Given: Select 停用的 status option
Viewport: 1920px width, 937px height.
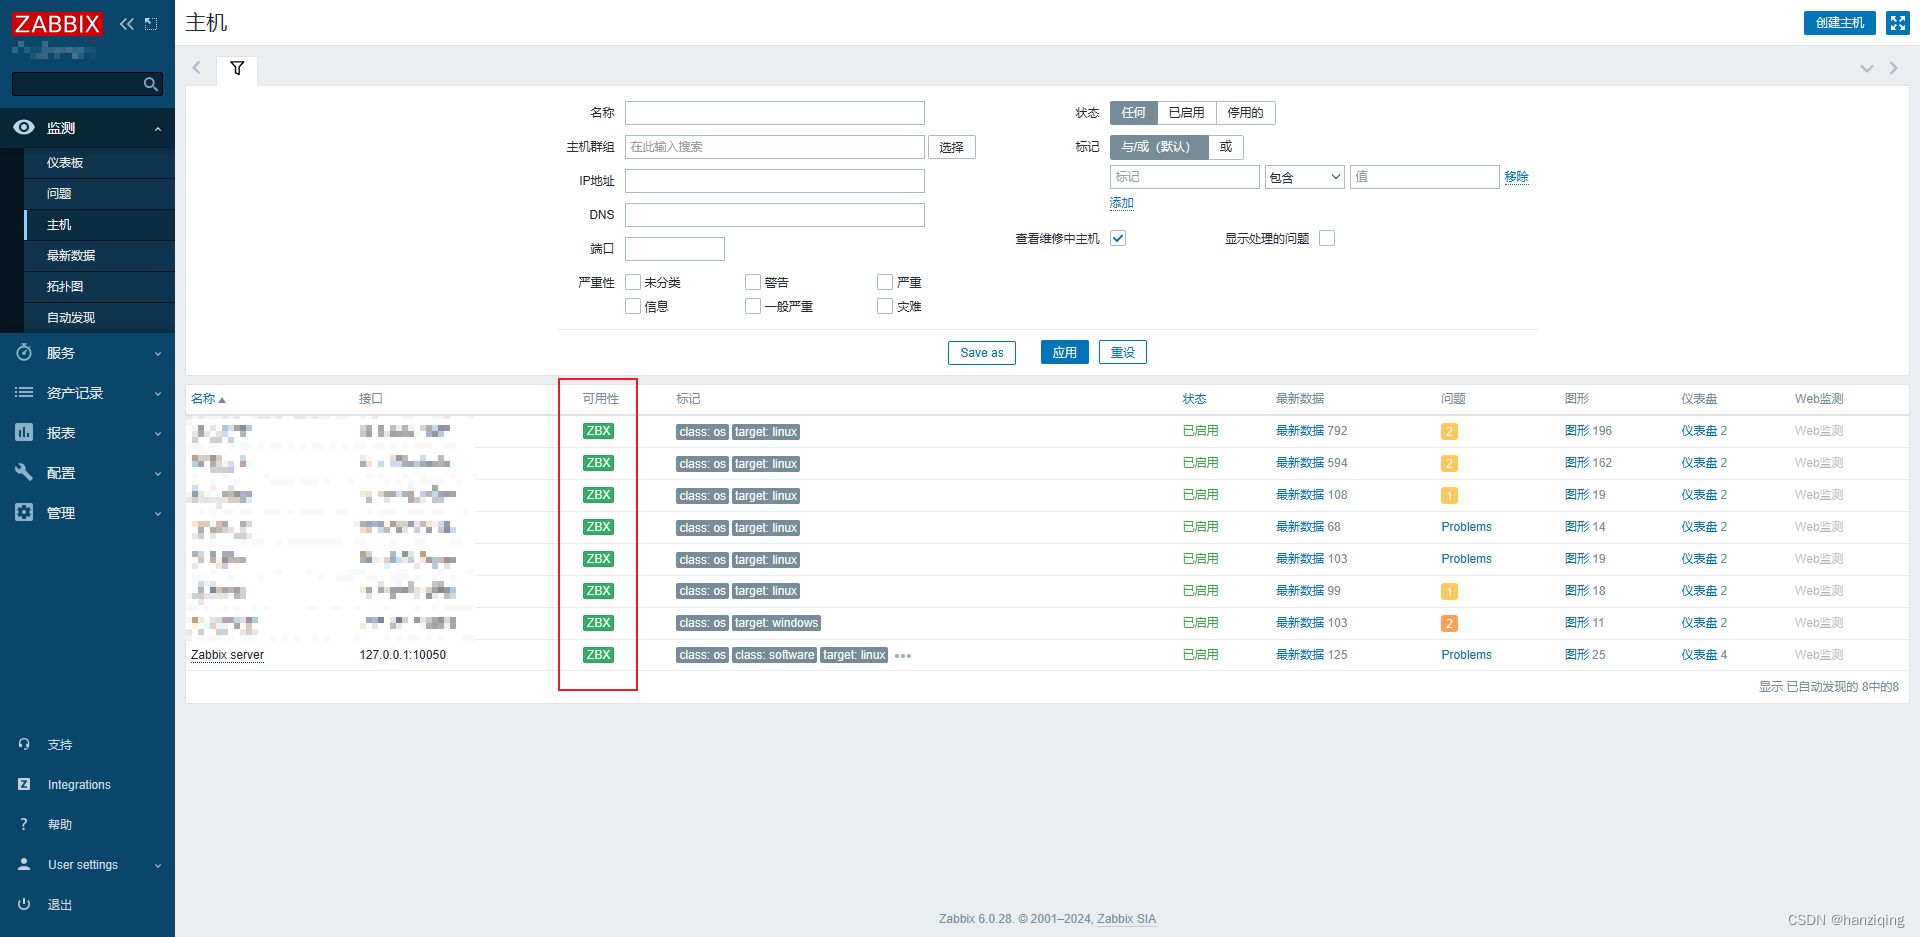Looking at the screenshot, I should (1245, 113).
